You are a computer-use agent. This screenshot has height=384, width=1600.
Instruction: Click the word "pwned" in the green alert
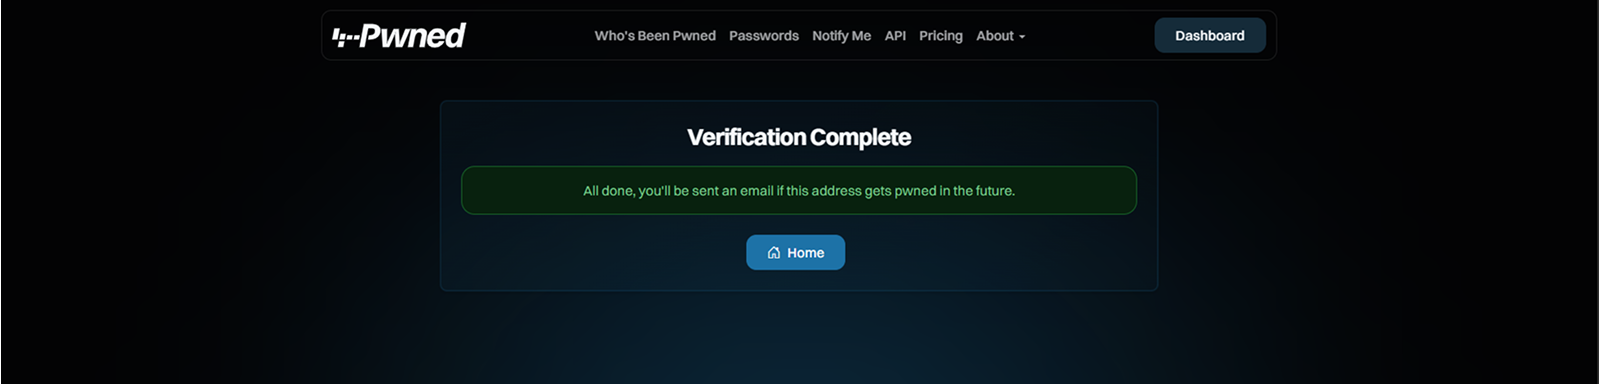point(915,191)
